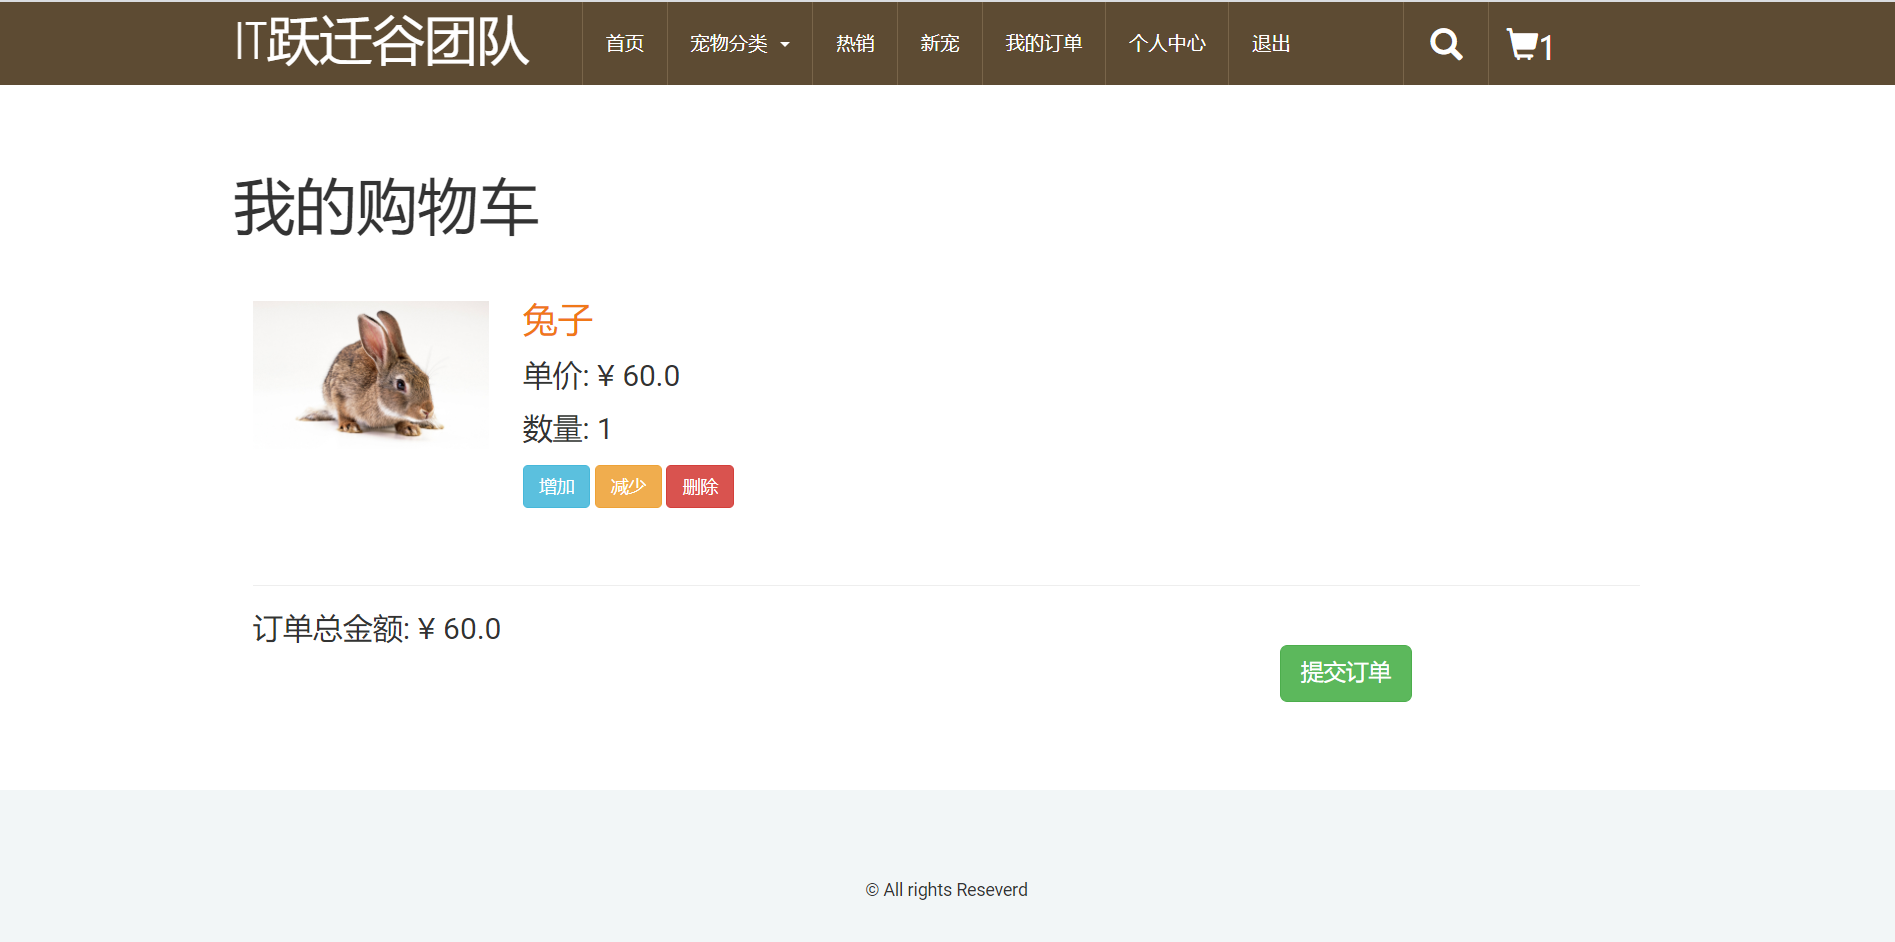Open the 新宠 nav item
Image resolution: width=1895 pixels, height=942 pixels.
click(x=940, y=43)
